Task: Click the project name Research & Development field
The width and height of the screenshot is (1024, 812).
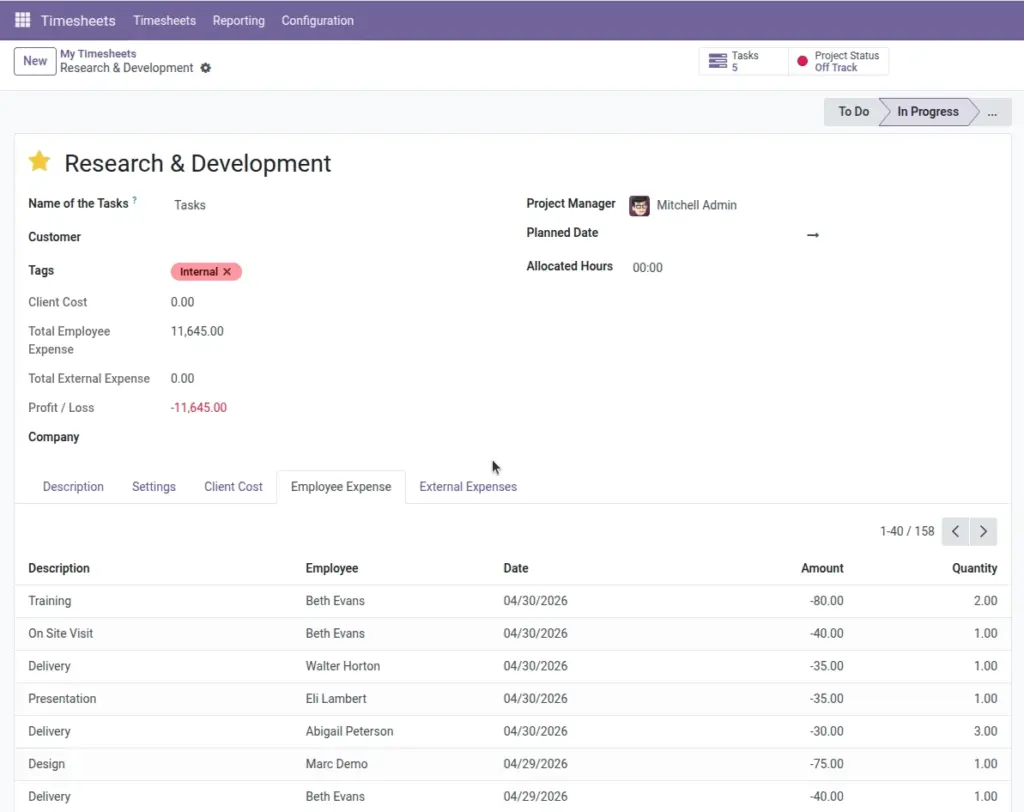Action: coord(197,163)
